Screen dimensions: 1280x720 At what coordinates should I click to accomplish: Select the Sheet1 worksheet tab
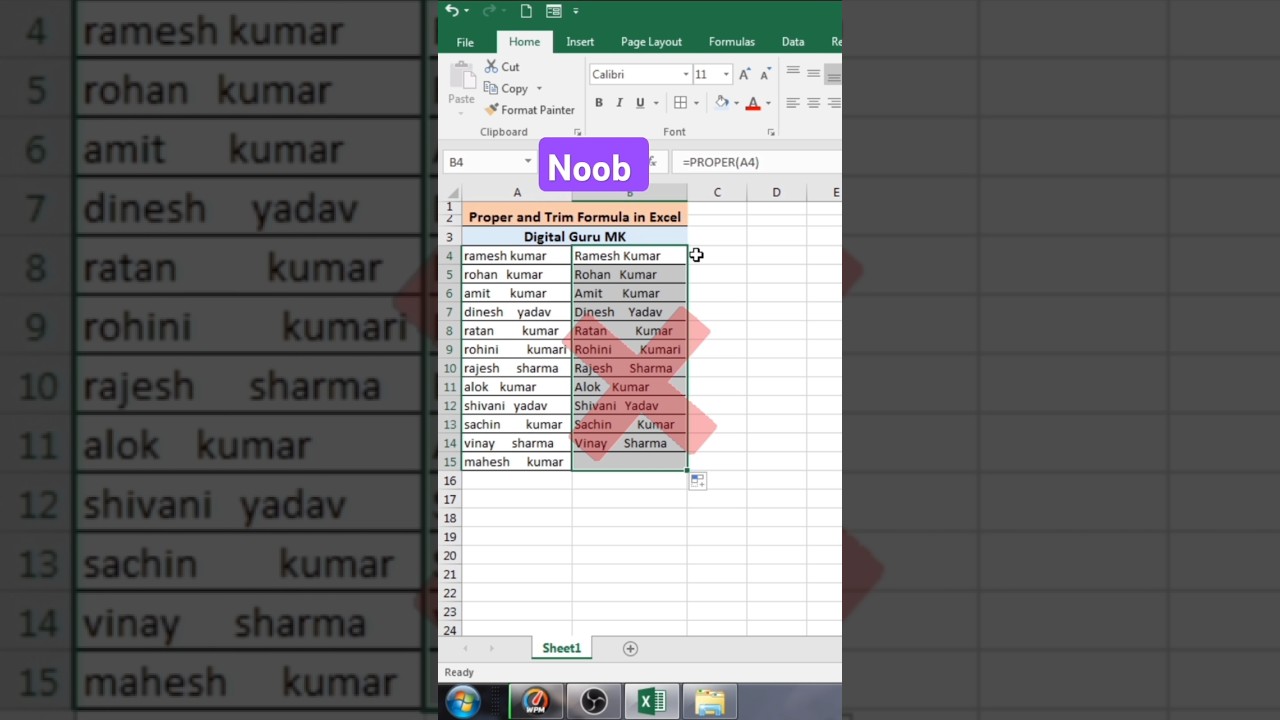[561, 649]
